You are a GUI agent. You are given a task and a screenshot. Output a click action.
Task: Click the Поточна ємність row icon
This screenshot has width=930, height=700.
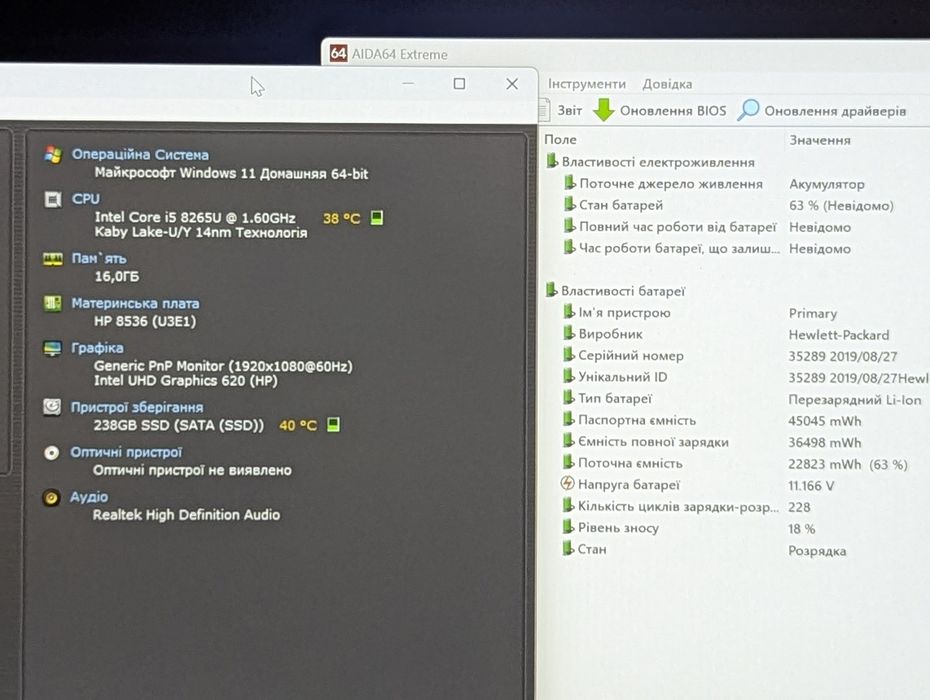569,462
